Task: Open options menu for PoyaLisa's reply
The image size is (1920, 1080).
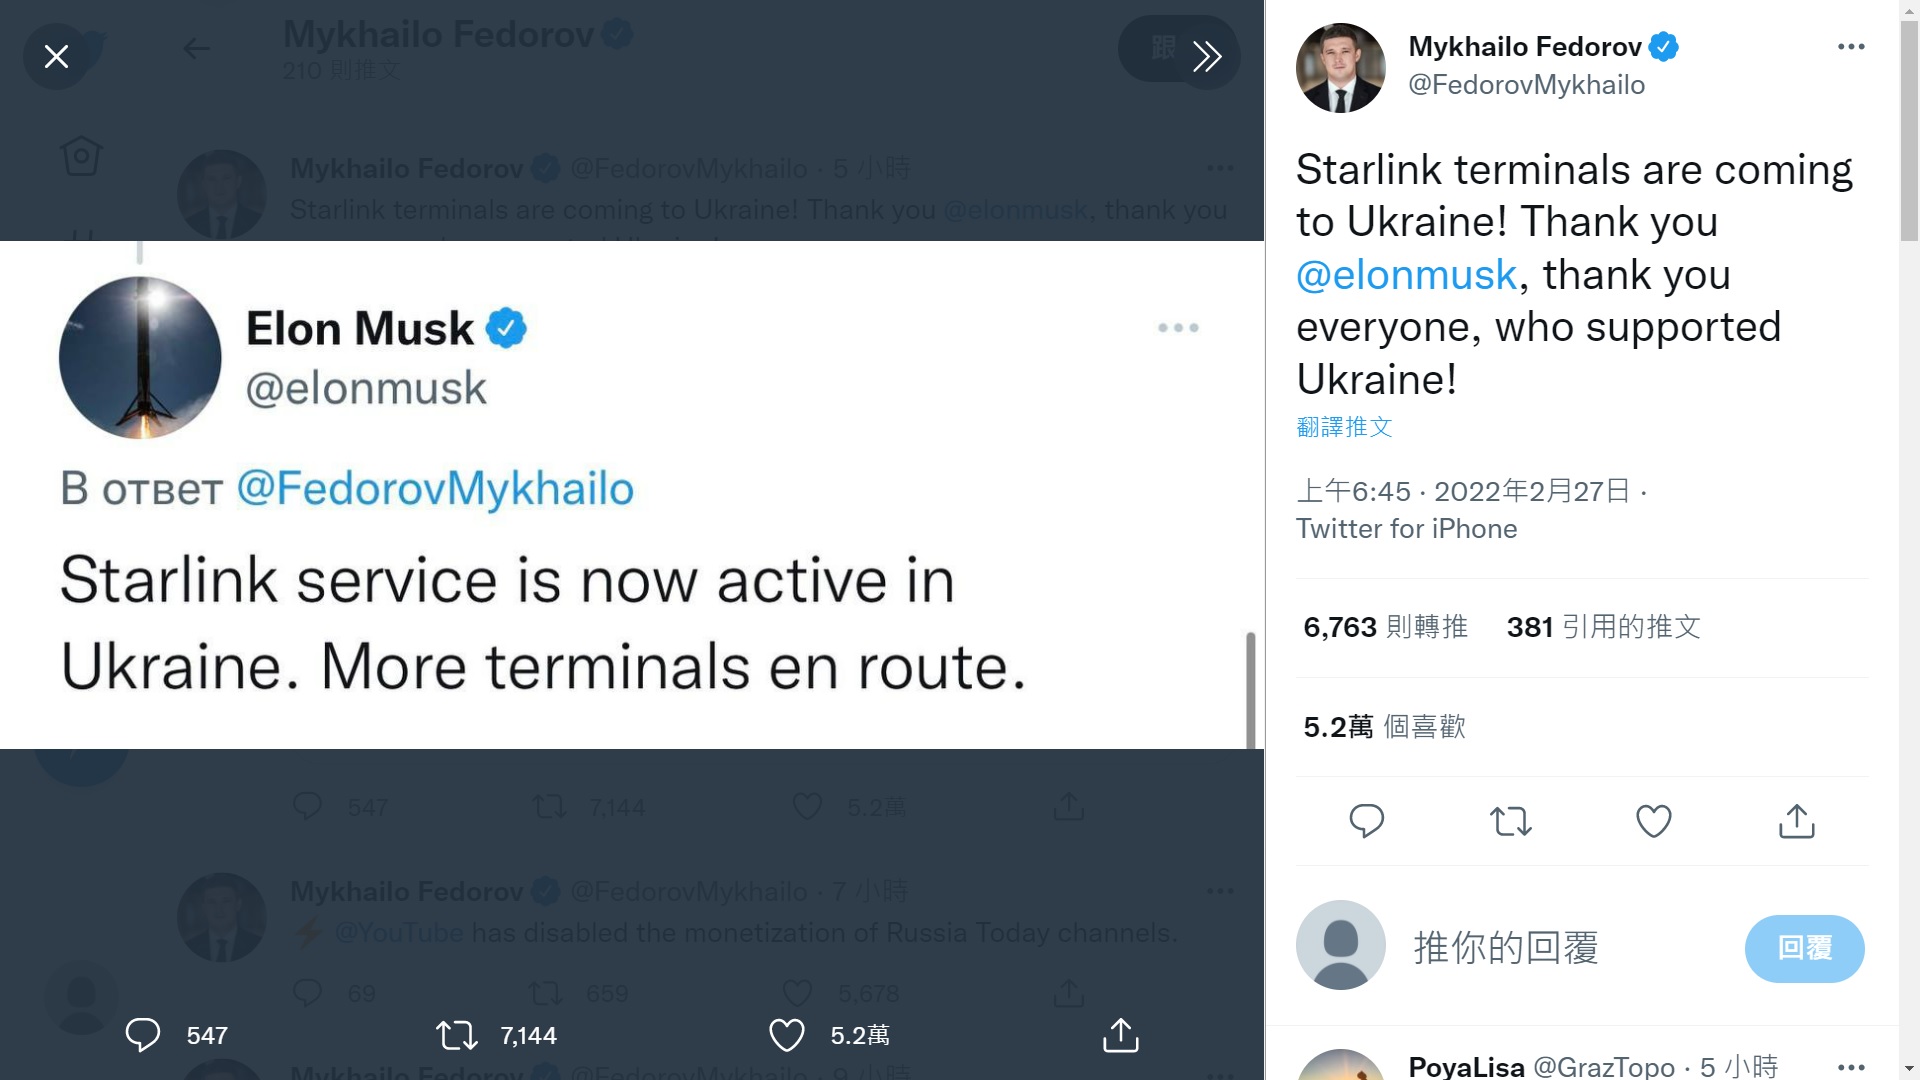Action: 1850,1067
